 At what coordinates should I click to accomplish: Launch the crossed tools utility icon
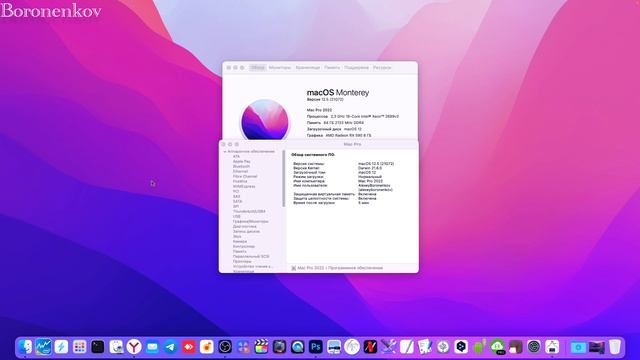(388, 347)
